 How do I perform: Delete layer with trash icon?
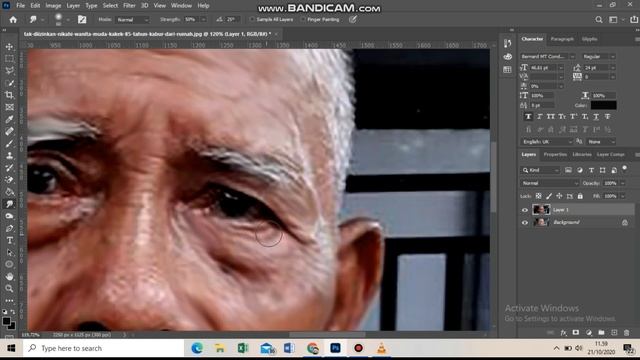pos(627,333)
